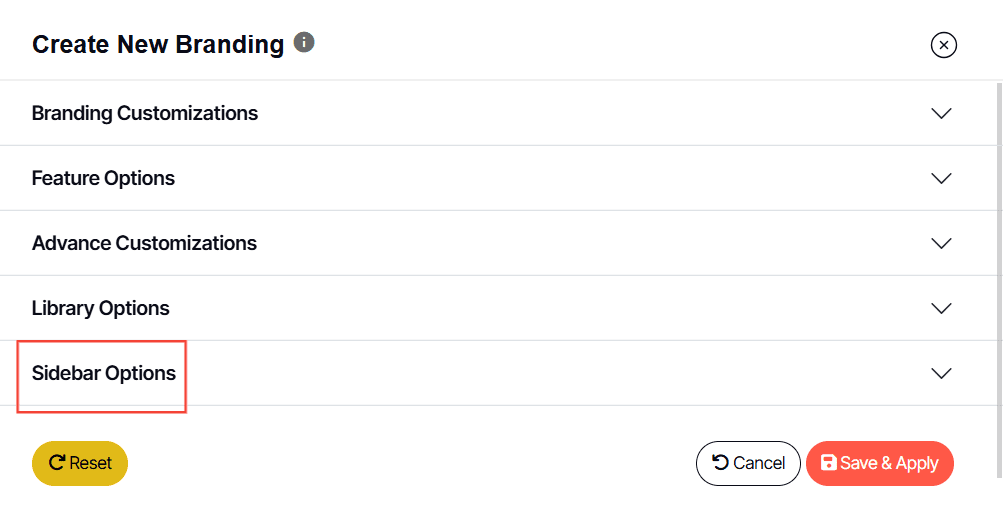Click the Library Options section label
The image size is (1003, 530).
tap(101, 308)
